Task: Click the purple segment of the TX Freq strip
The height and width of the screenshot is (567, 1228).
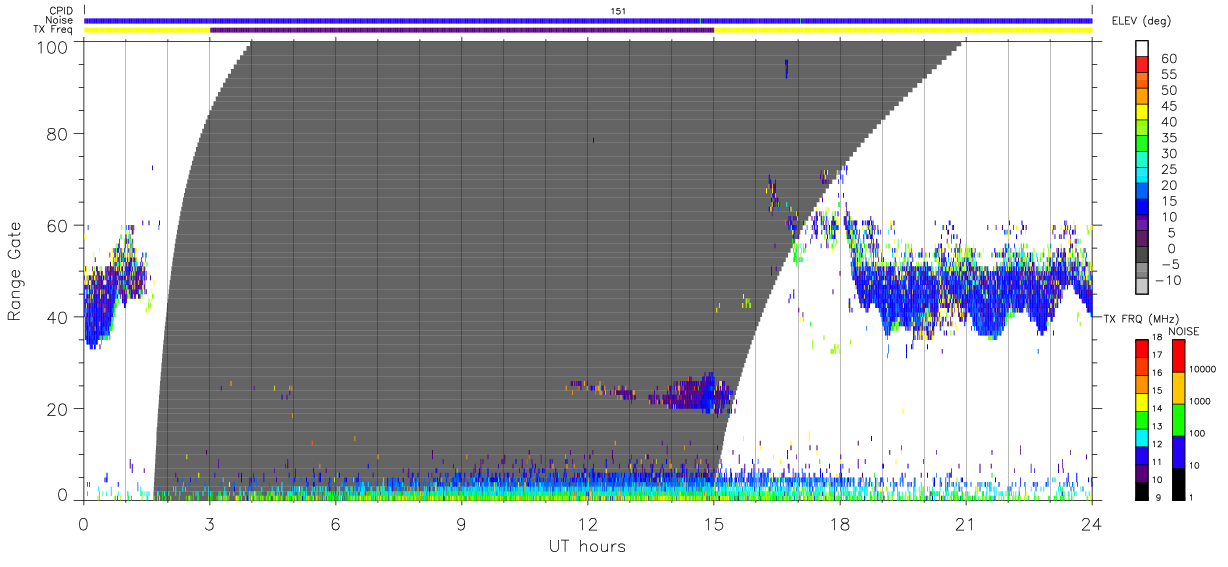Action: tap(462, 30)
